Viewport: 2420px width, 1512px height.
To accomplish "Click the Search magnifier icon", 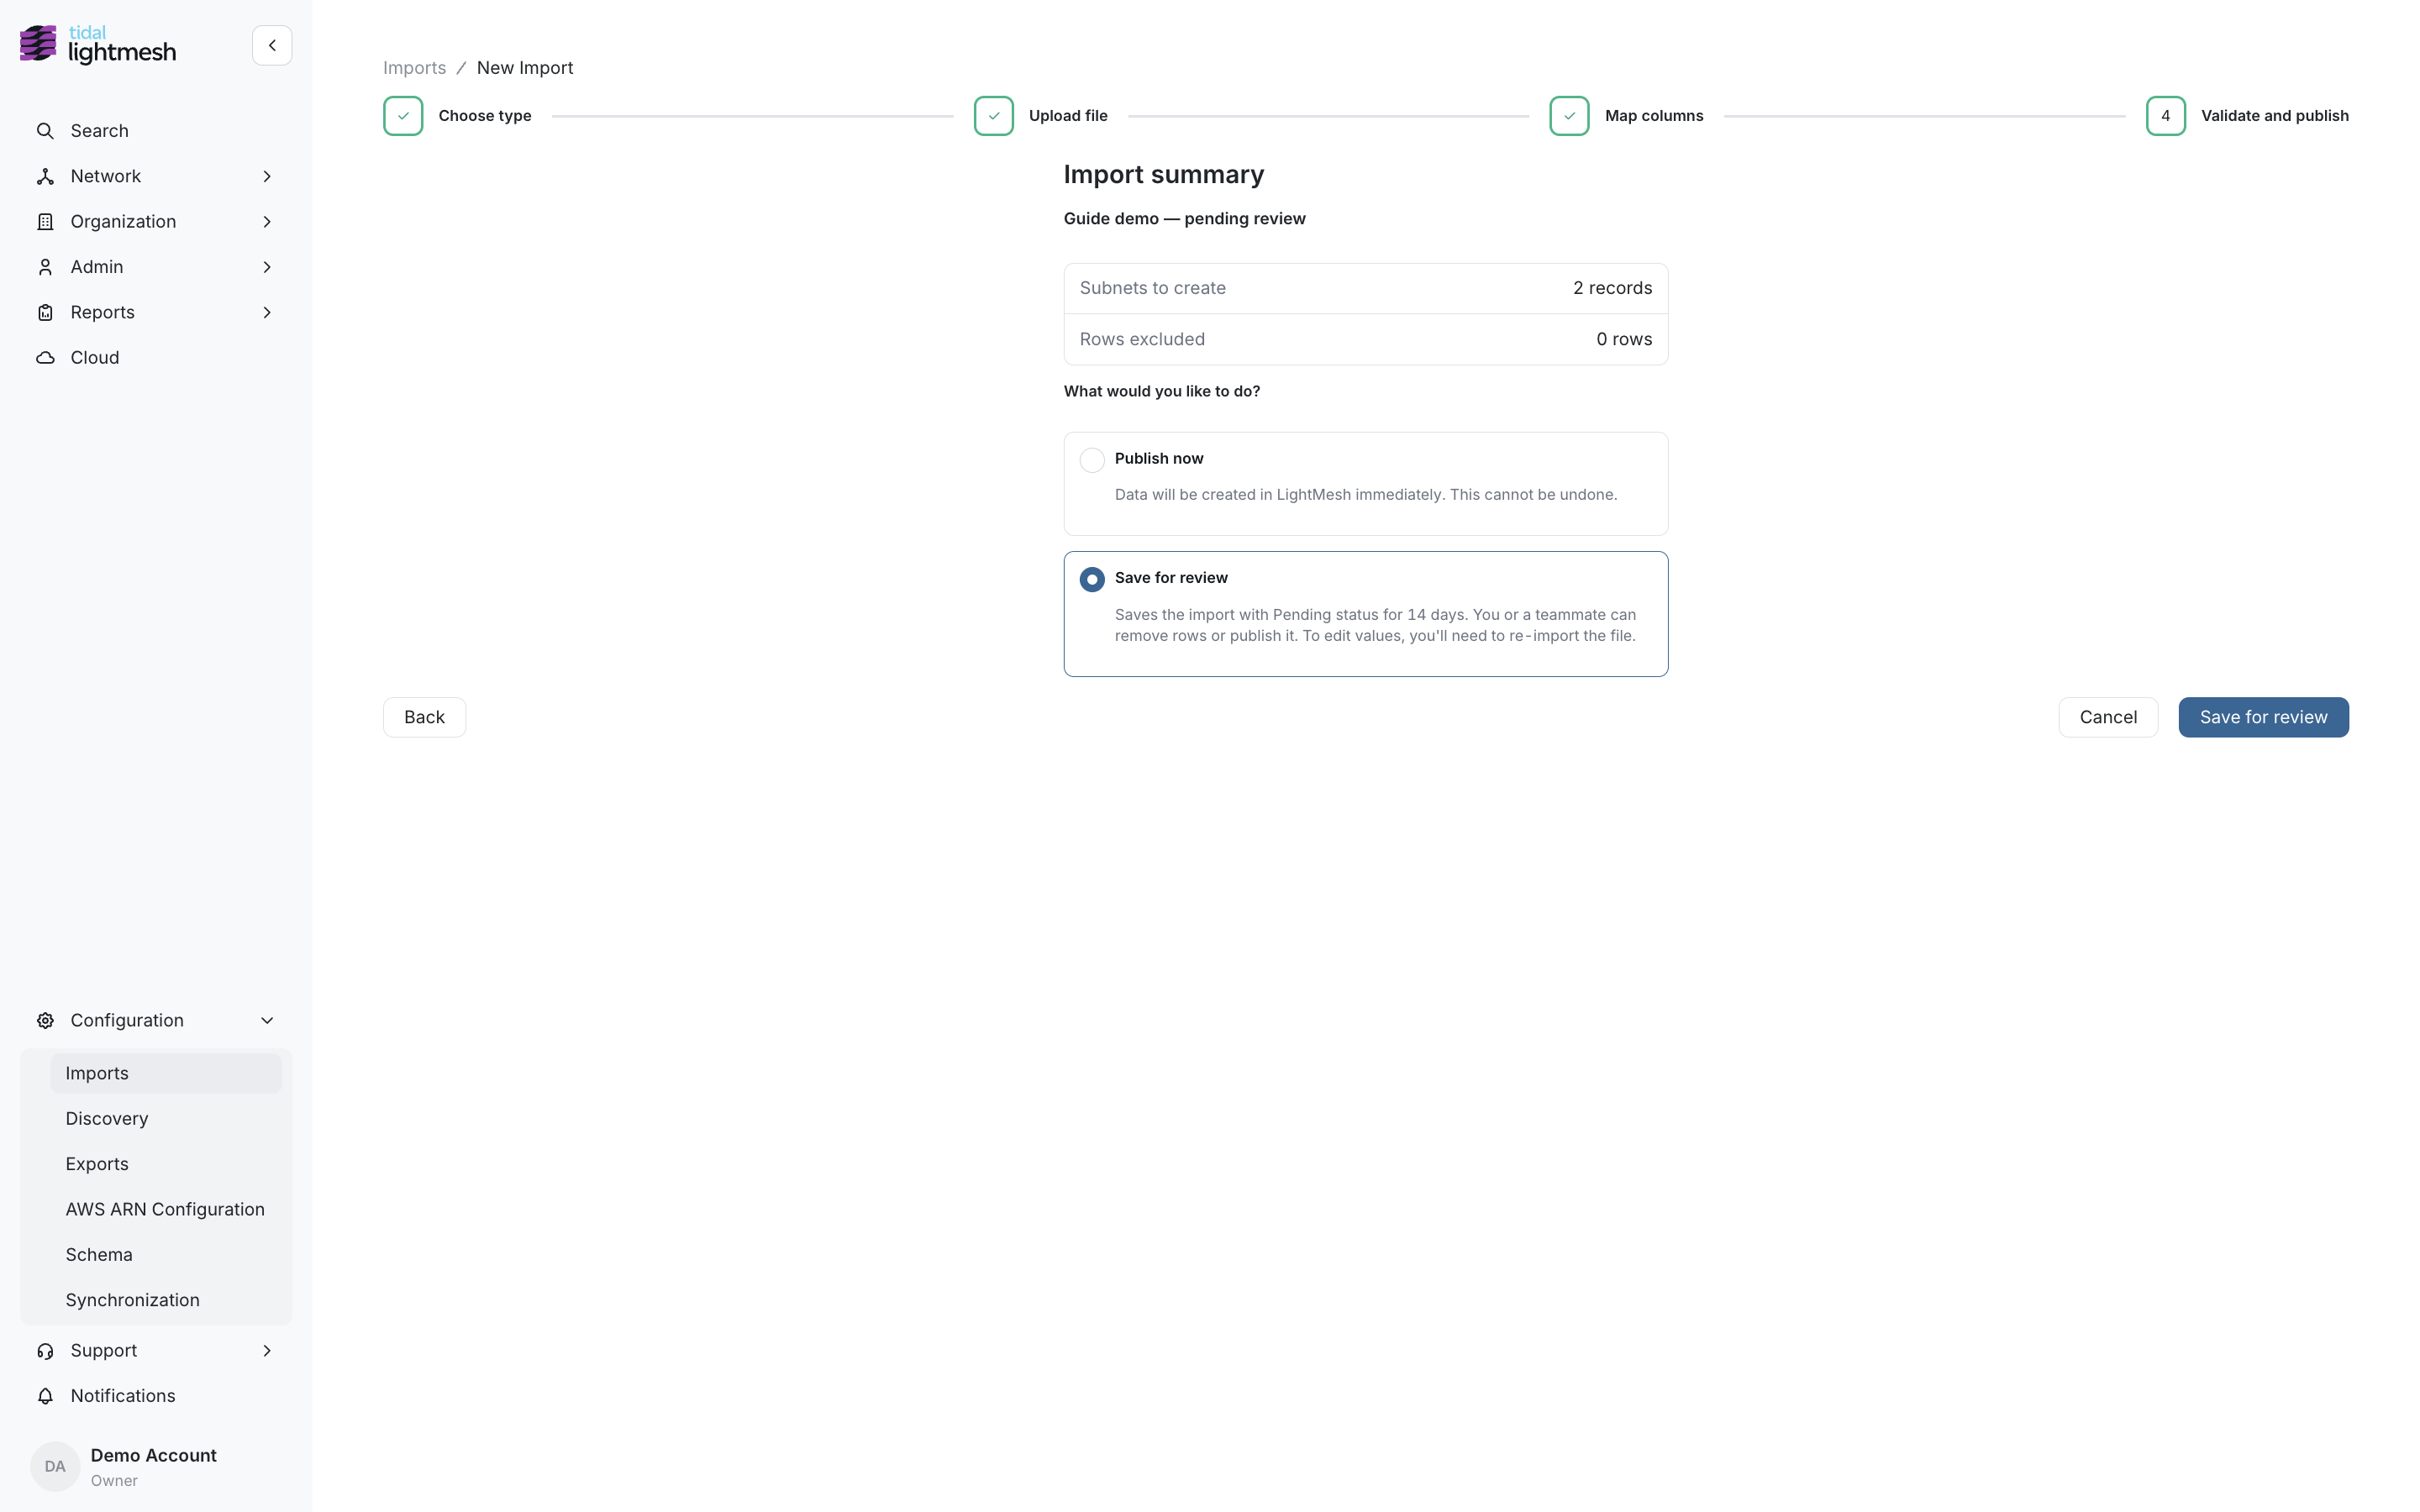I will 45,131.
